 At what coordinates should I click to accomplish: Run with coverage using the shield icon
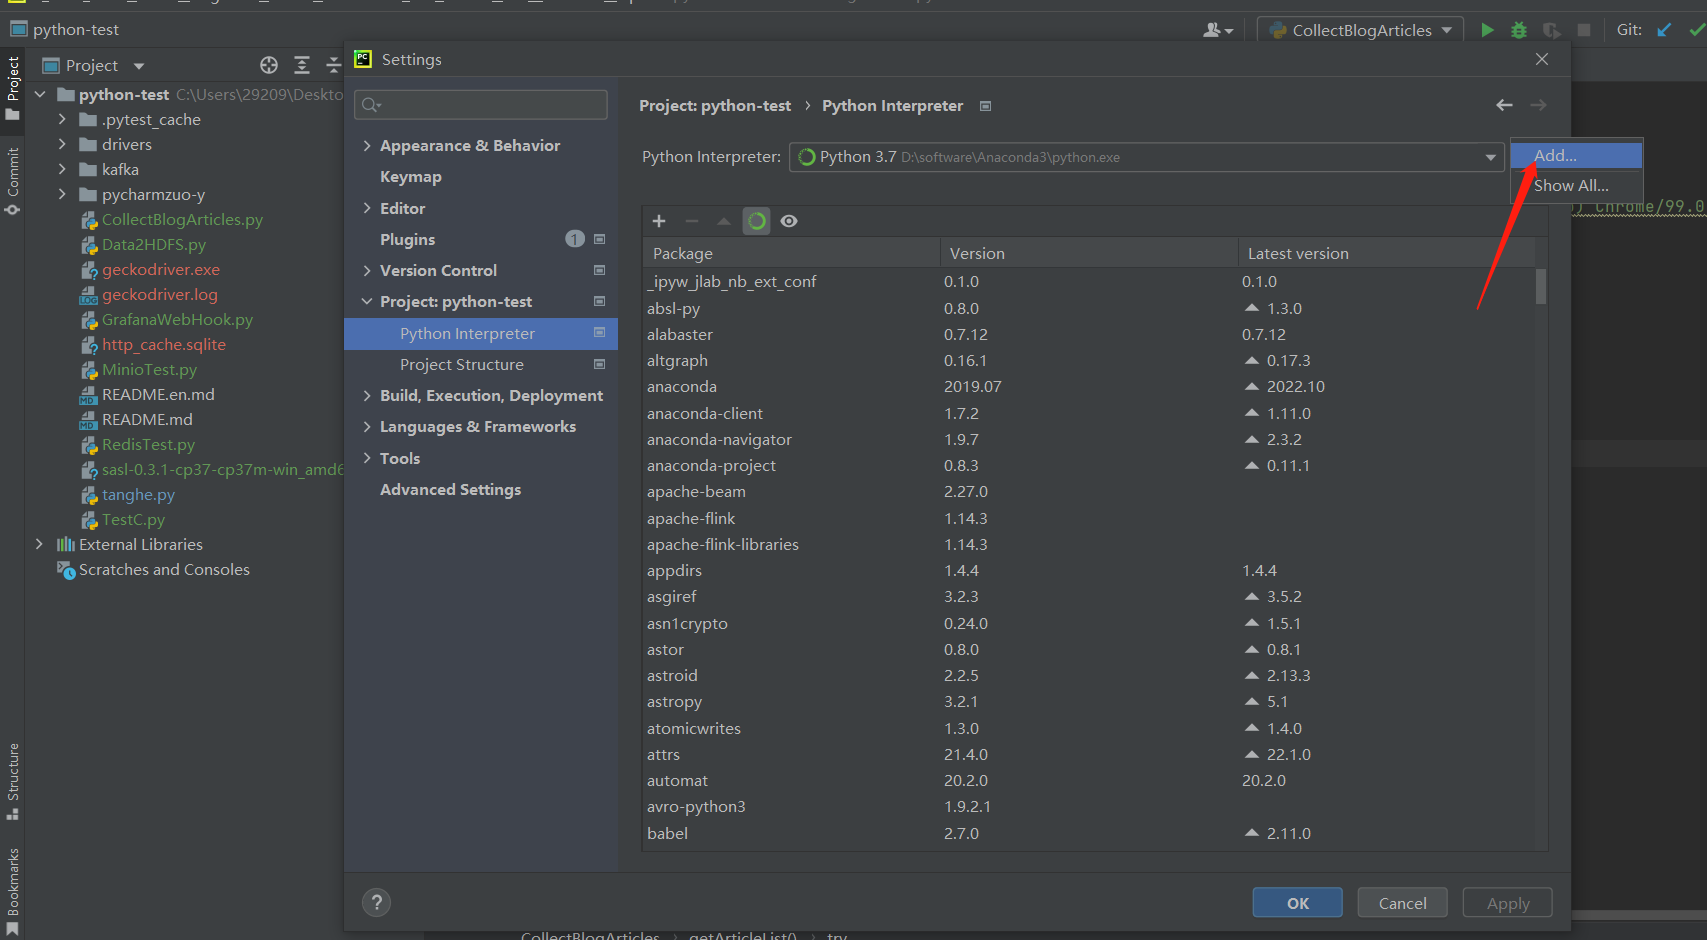tap(1551, 30)
